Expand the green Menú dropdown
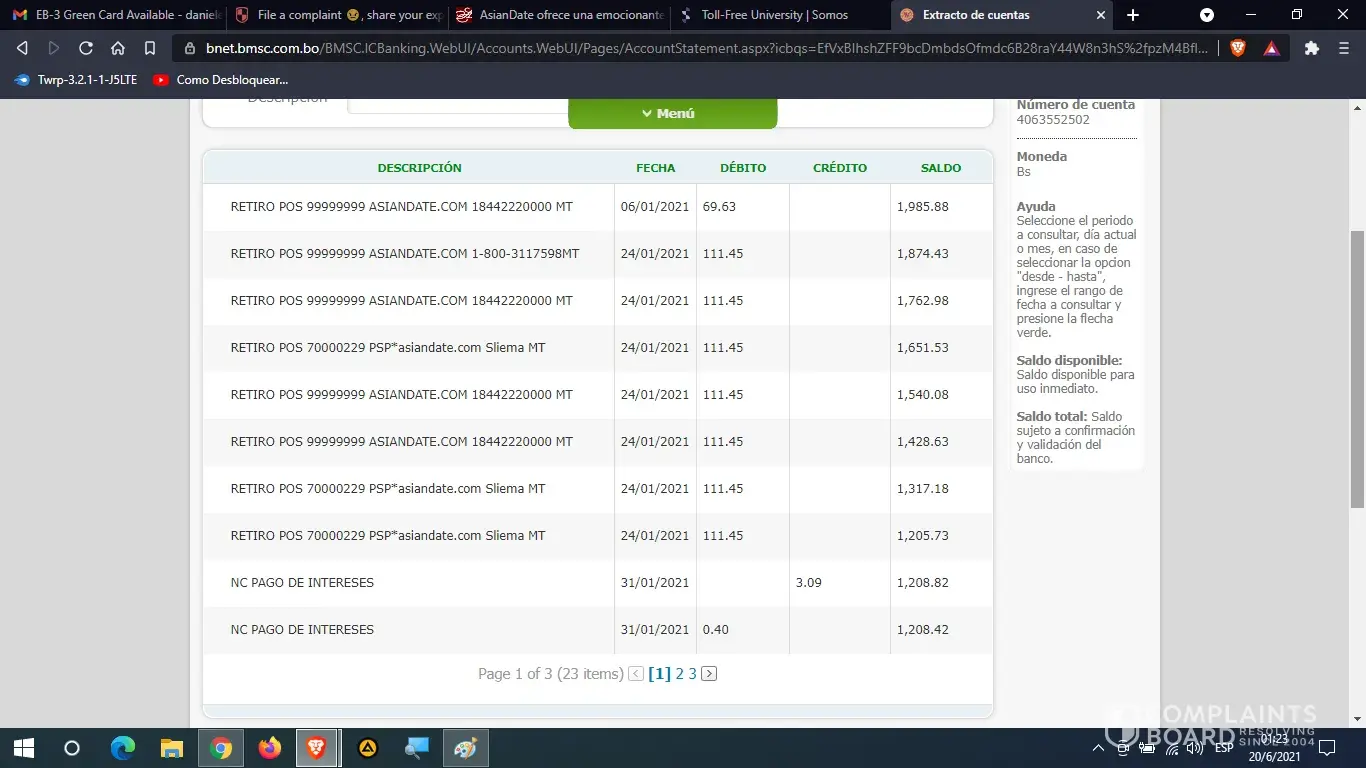The width and height of the screenshot is (1366, 768). pos(672,113)
